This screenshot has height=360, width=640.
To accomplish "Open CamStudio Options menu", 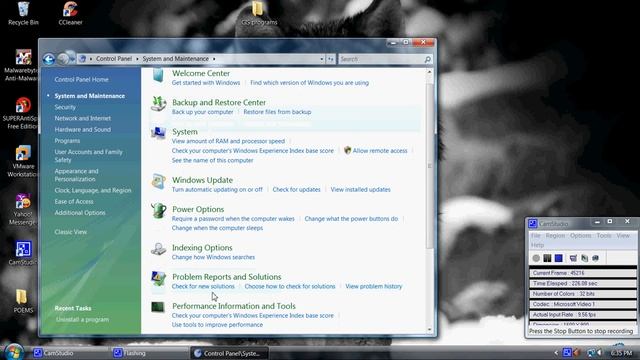I will (x=581, y=236).
